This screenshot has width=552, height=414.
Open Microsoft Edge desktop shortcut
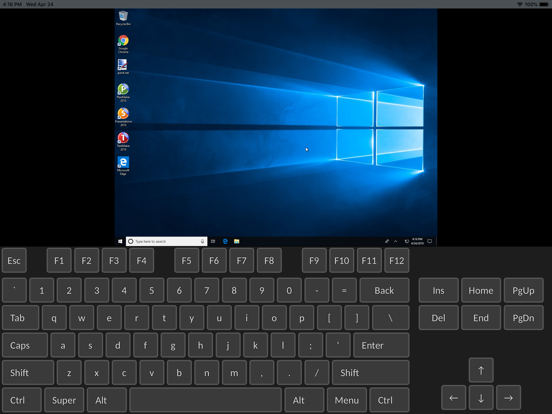tap(123, 165)
